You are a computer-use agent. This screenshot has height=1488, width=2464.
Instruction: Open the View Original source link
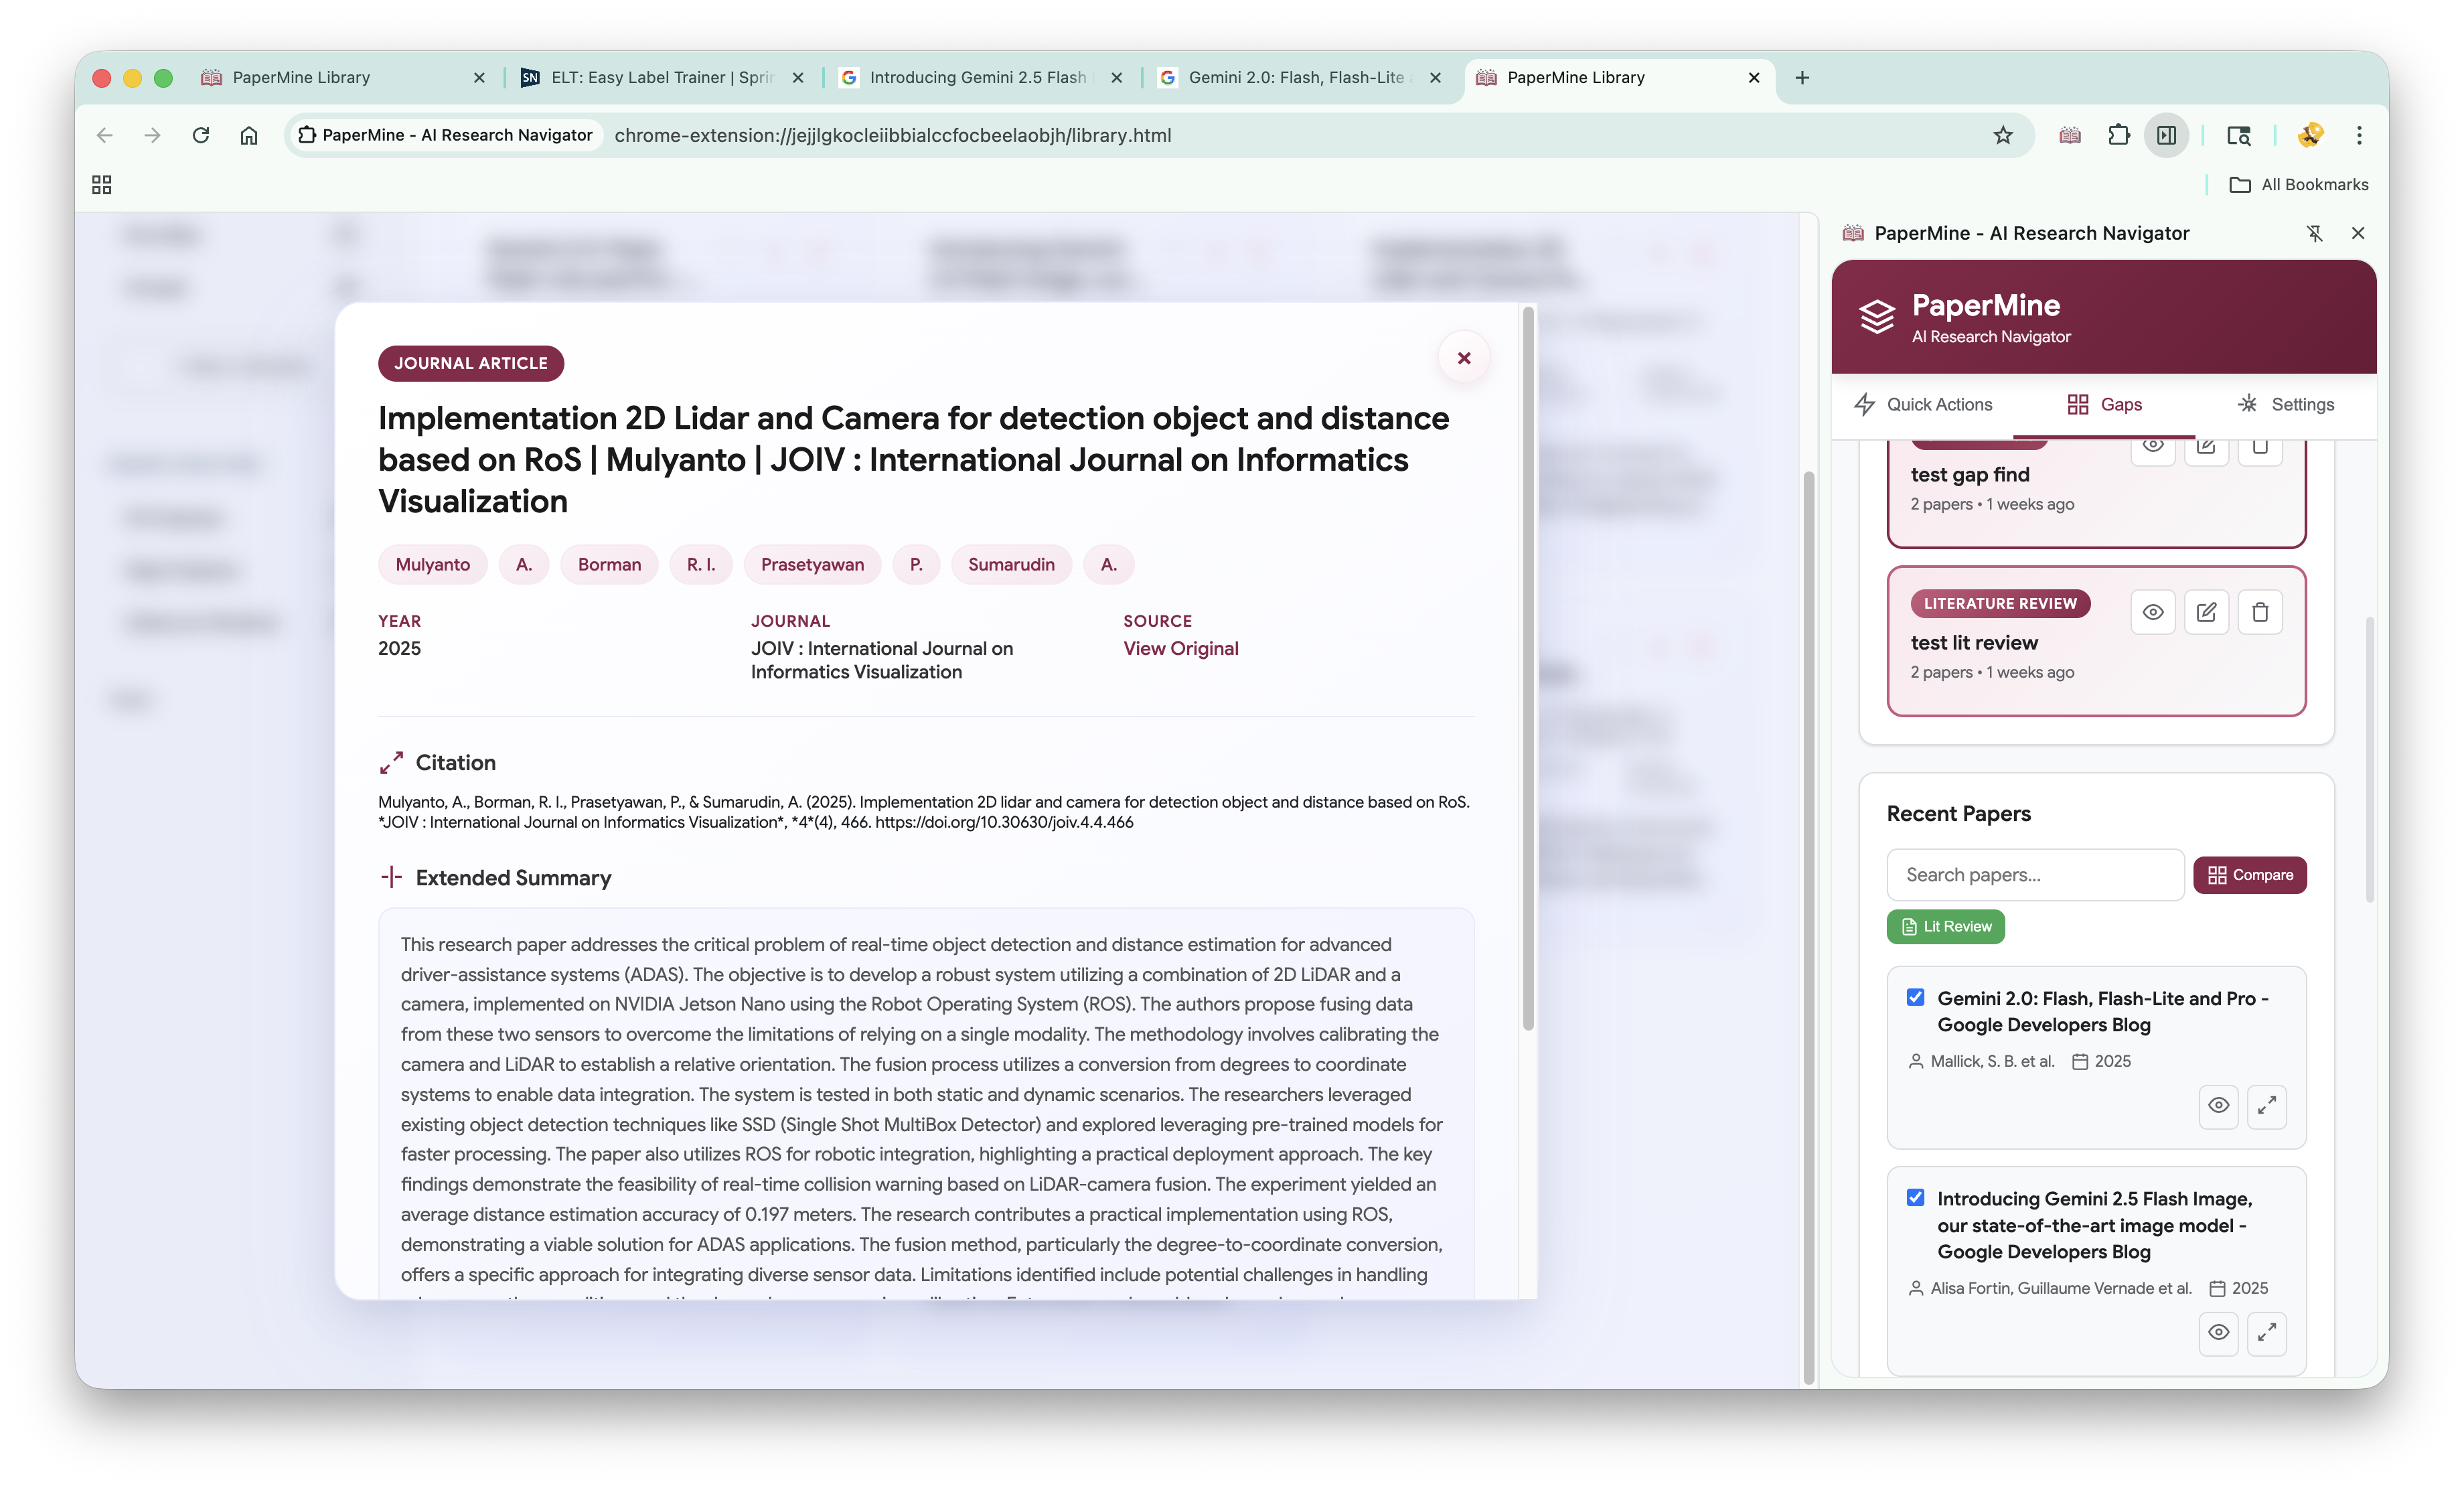point(1180,648)
